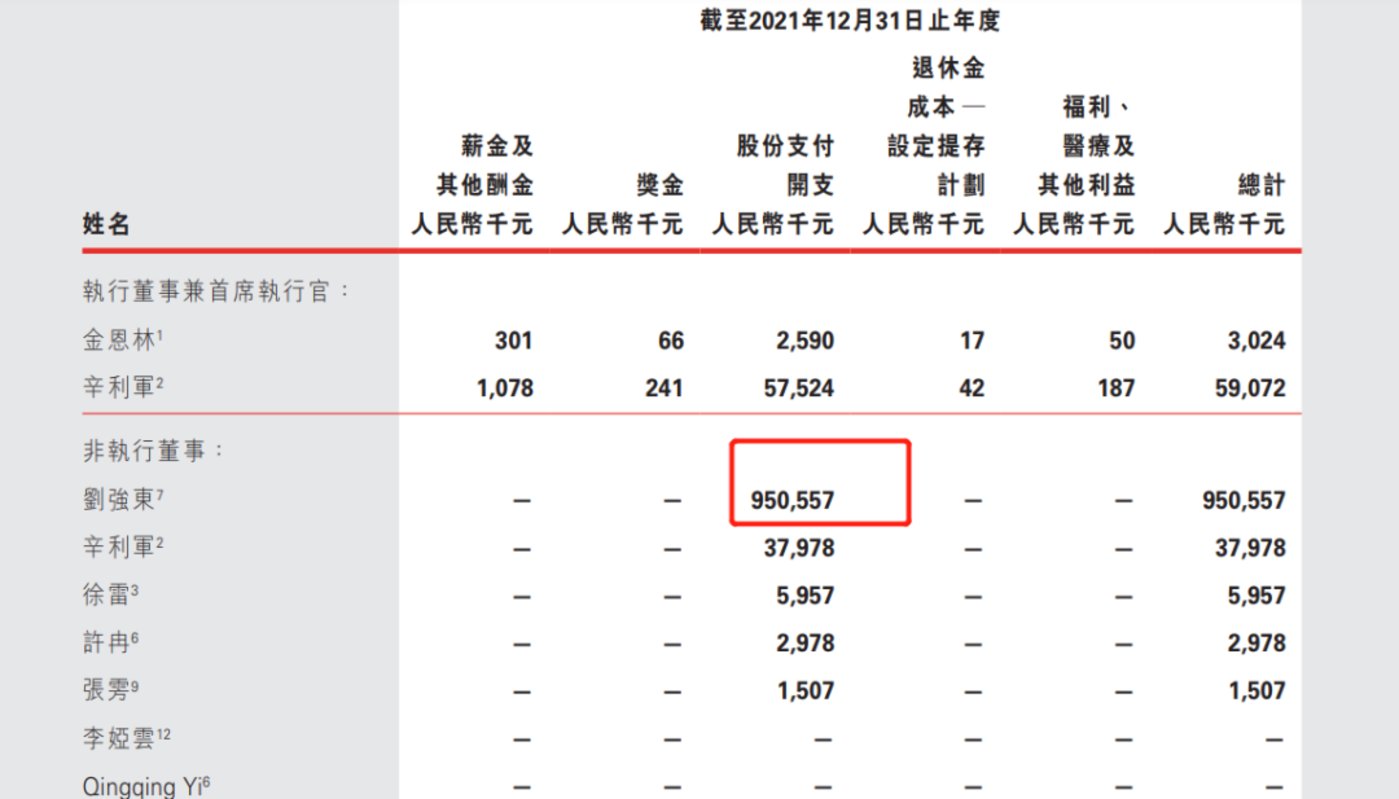Click 5,957 in the 總計 column

click(1257, 596)
